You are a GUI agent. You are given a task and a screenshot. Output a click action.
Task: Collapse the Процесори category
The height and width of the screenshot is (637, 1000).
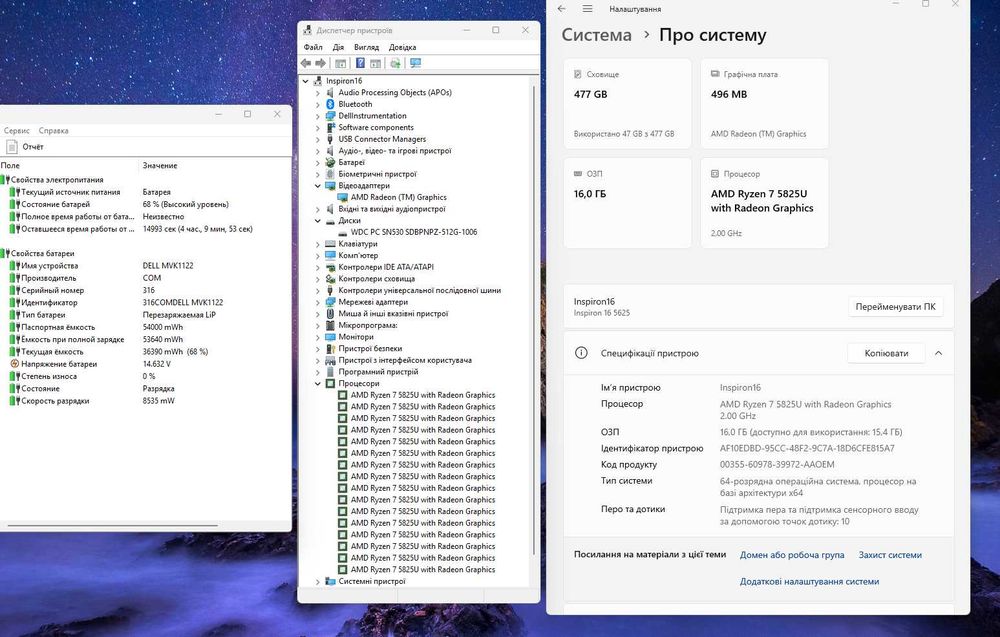[x=318, y=383]
